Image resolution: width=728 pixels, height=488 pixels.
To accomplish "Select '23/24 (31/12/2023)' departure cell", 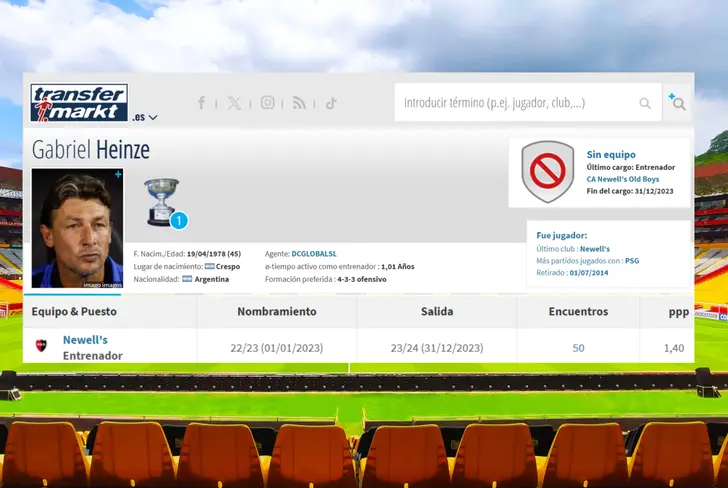I will pyautogui.click(x=437, y=348).
